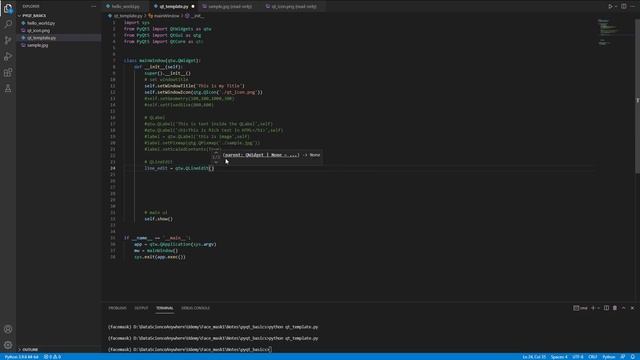This screenshot has height=360, width=640.
Task: Open the Source Control view
Action: pos(8,40)
